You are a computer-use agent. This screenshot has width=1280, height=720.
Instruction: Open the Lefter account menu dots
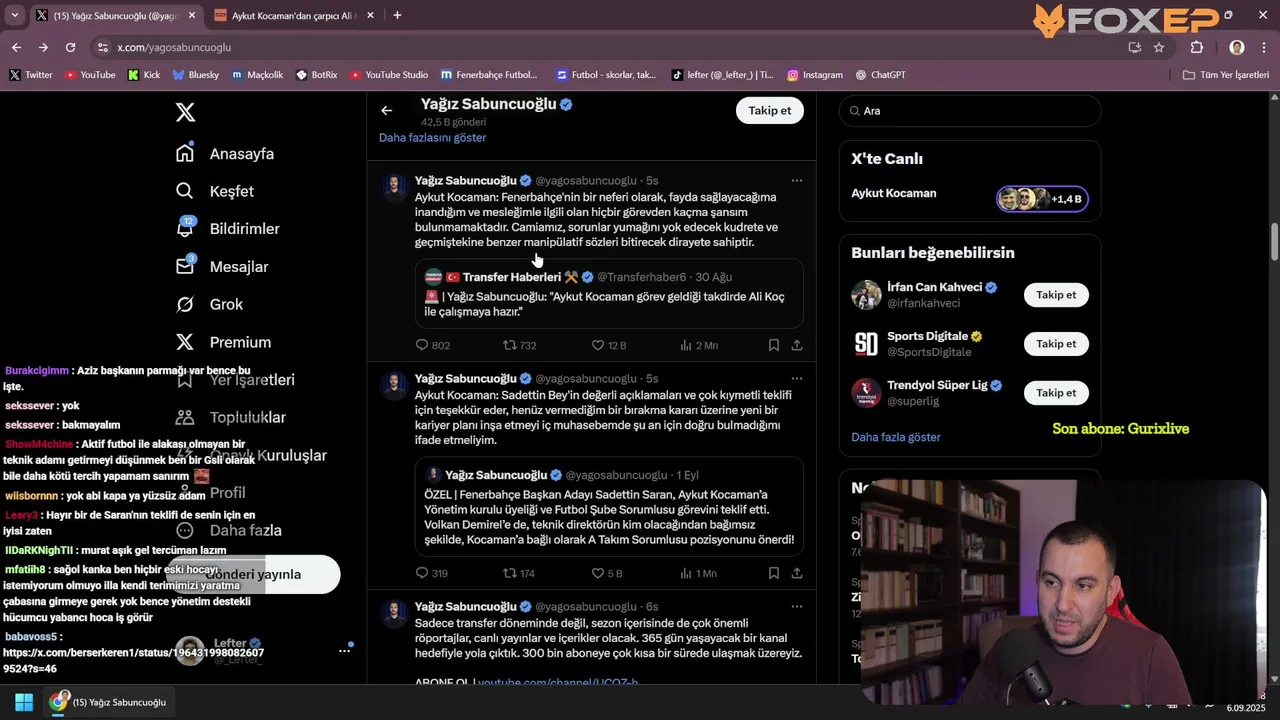(x=344, y=651)
